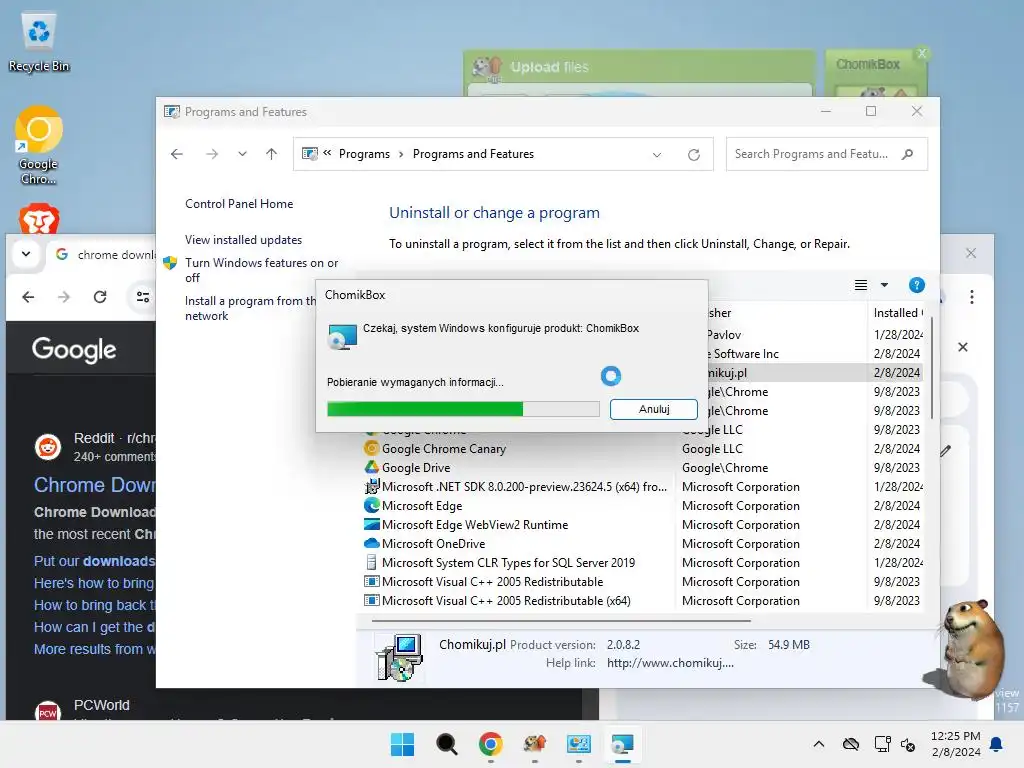Screen dimensions: 1024x768
Task: Click the vertical scrollbar of program list
Action: (x=932, y=369)
